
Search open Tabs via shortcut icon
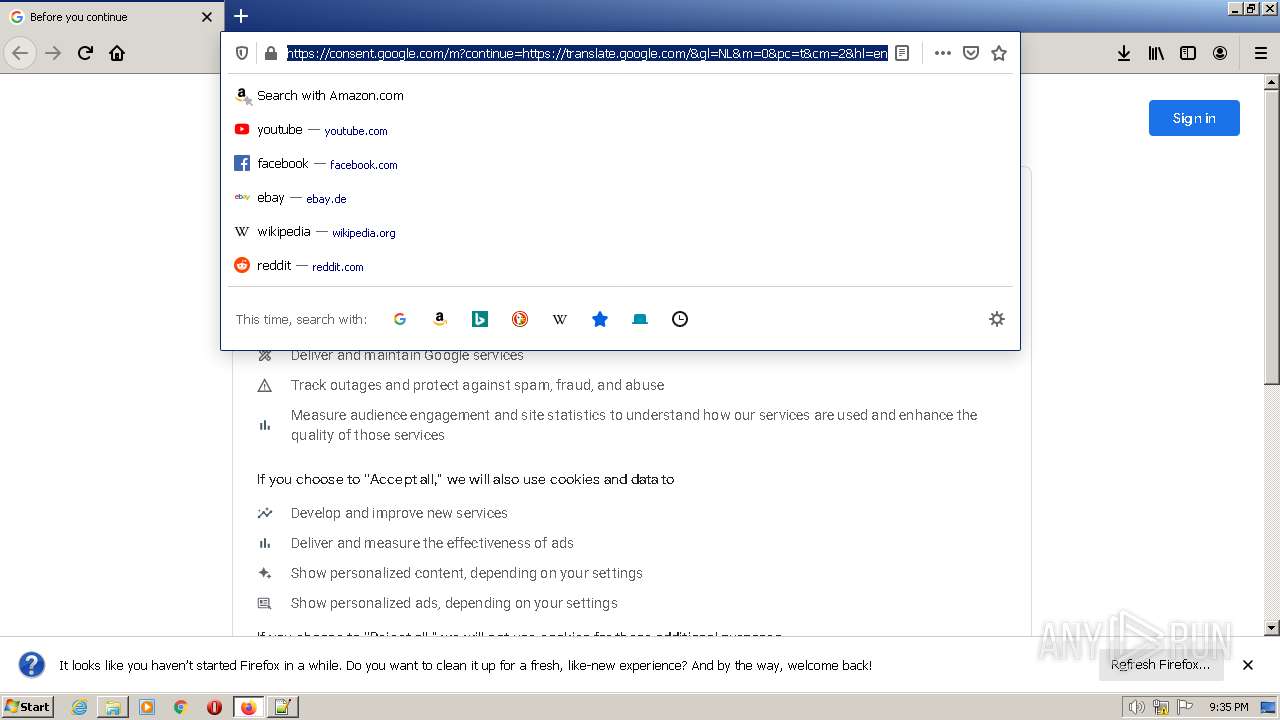point(640,319)
